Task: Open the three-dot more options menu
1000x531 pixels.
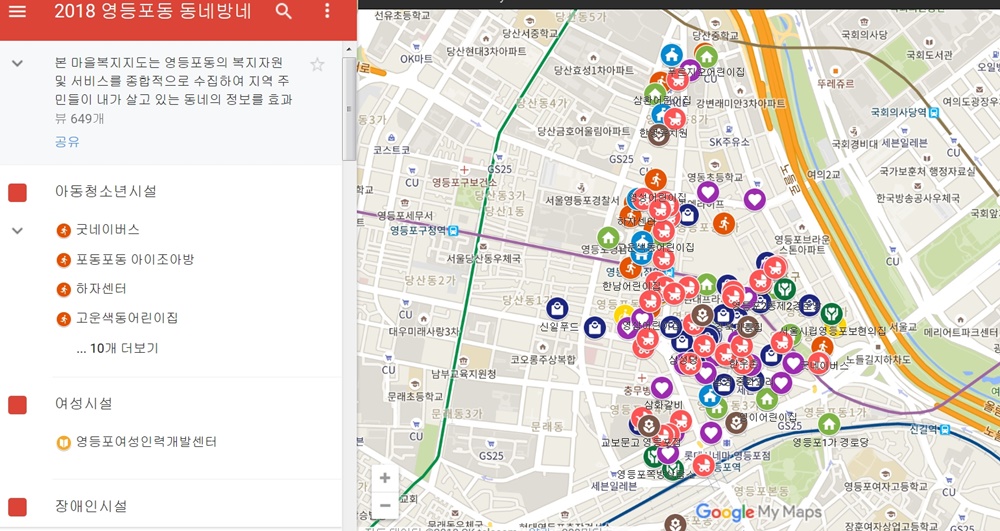Action: tap(327, 11)
